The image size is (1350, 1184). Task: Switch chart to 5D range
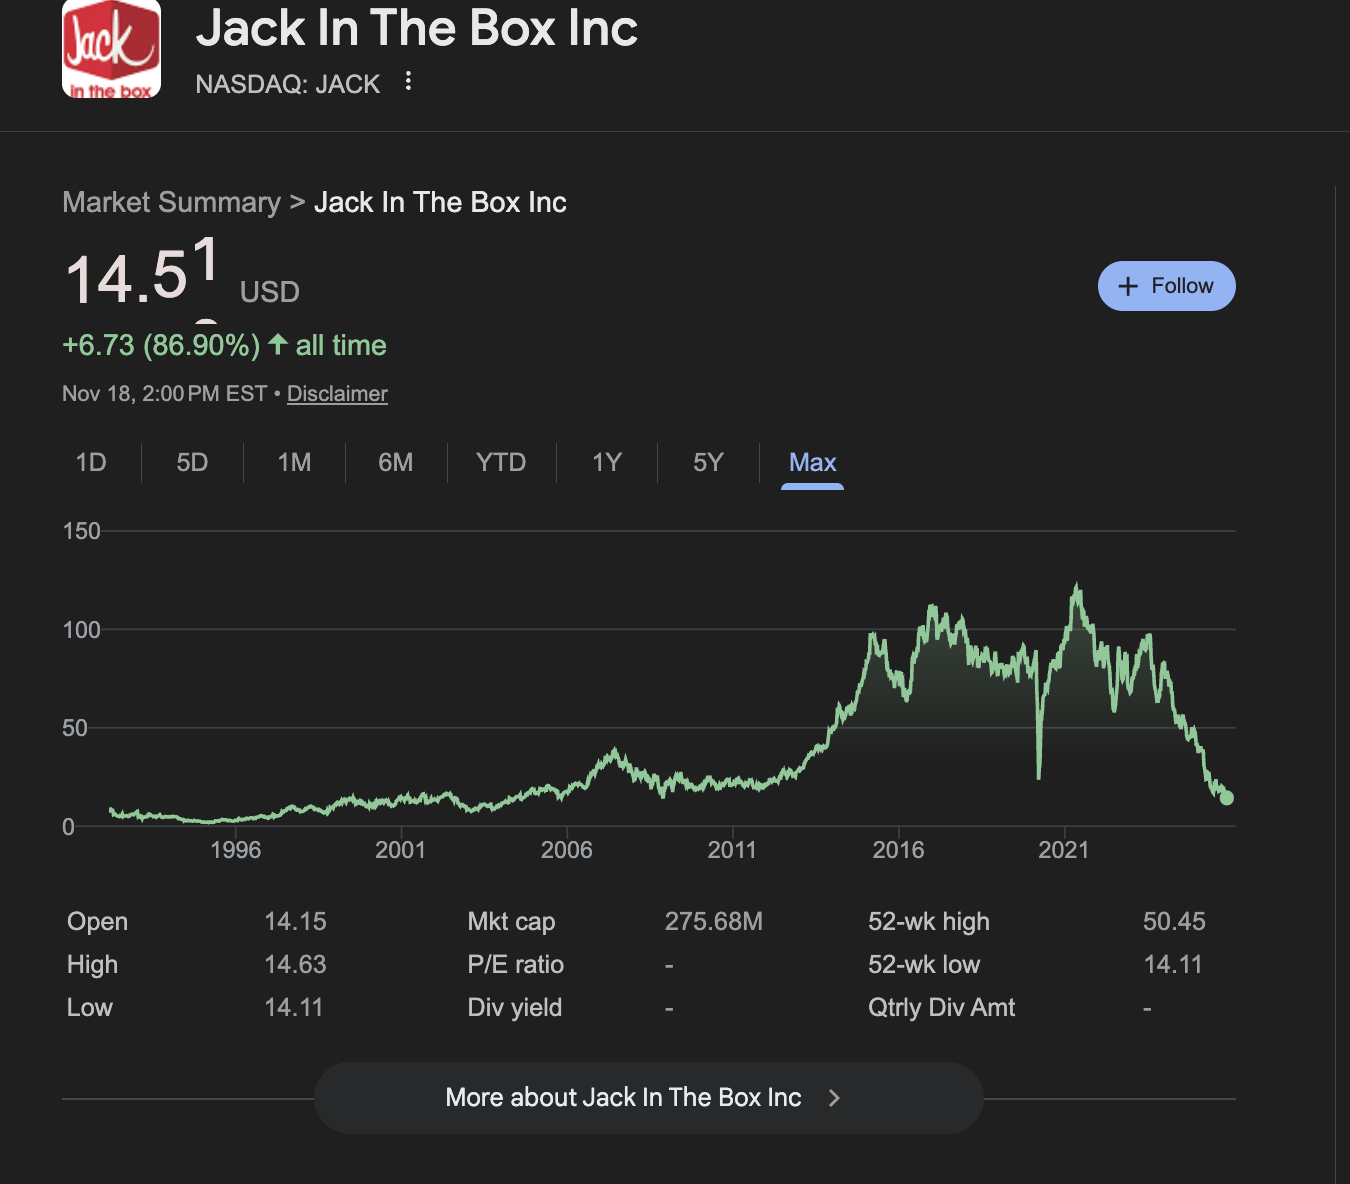click(192, 462)
